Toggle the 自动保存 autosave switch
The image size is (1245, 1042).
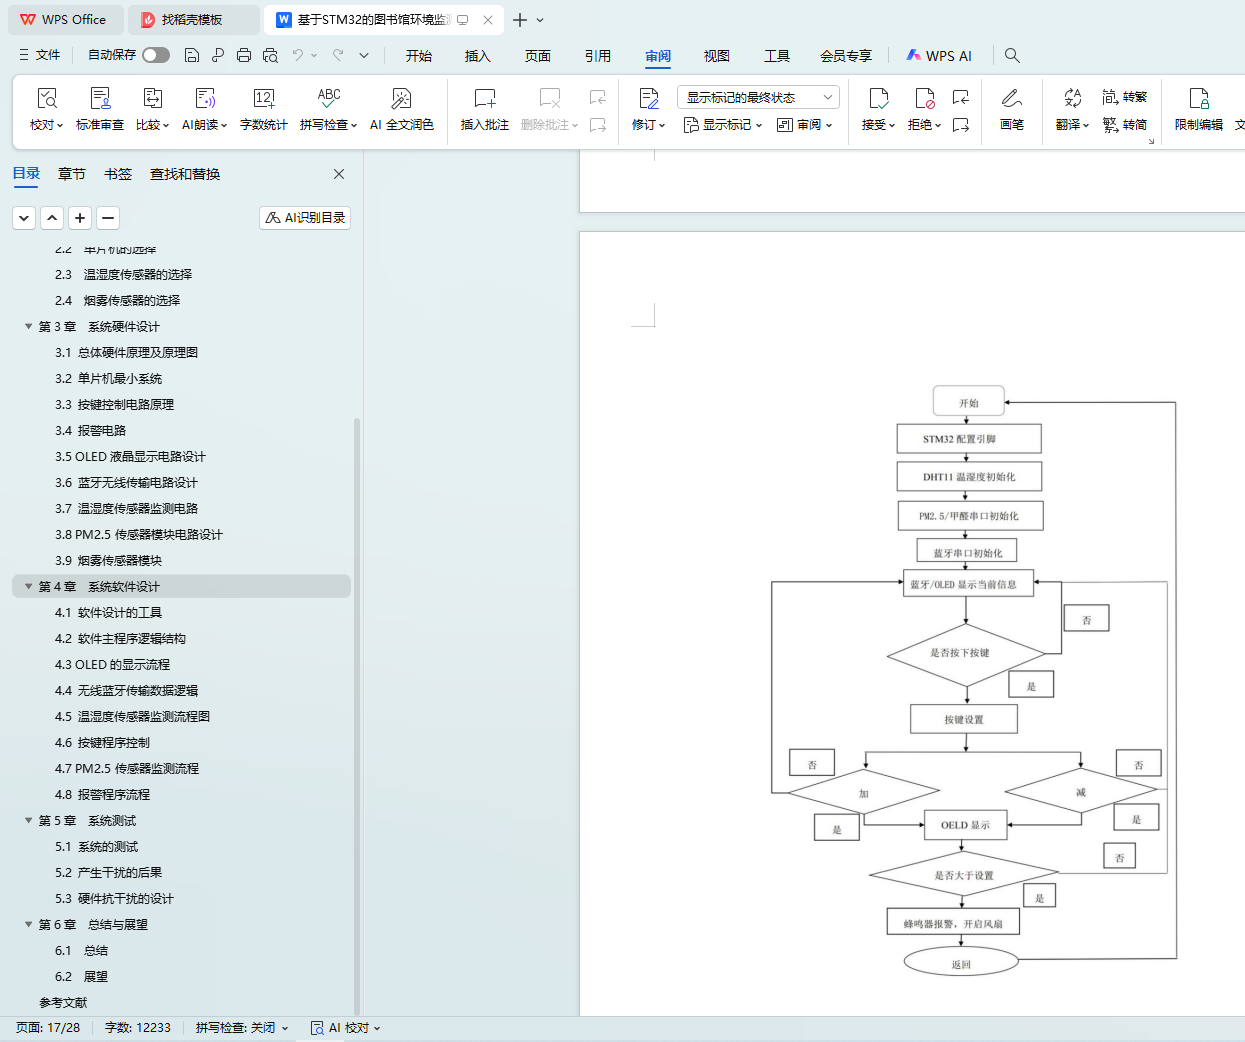[156, 55]
